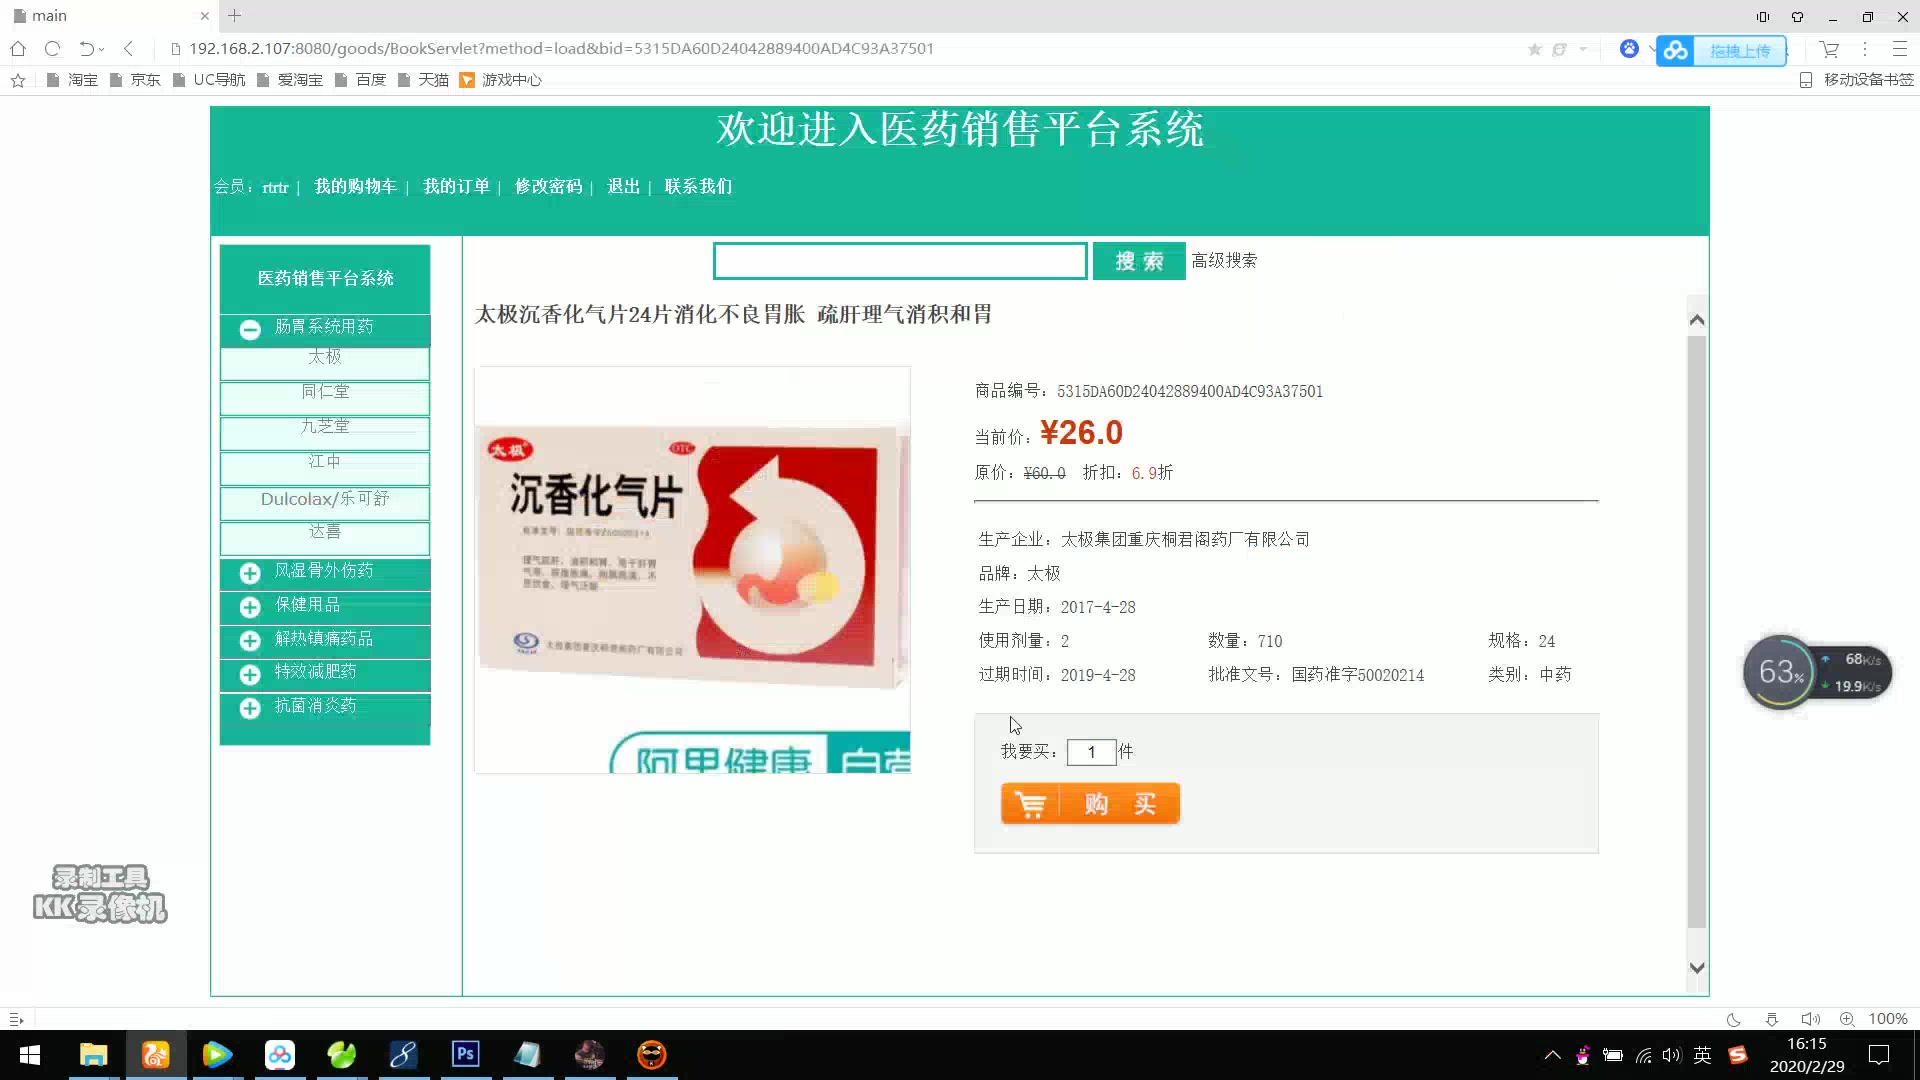The width and height of the screenshot is (1920, 1080).
Task: Select the 同仁堂 brand item
Action: 325,397
